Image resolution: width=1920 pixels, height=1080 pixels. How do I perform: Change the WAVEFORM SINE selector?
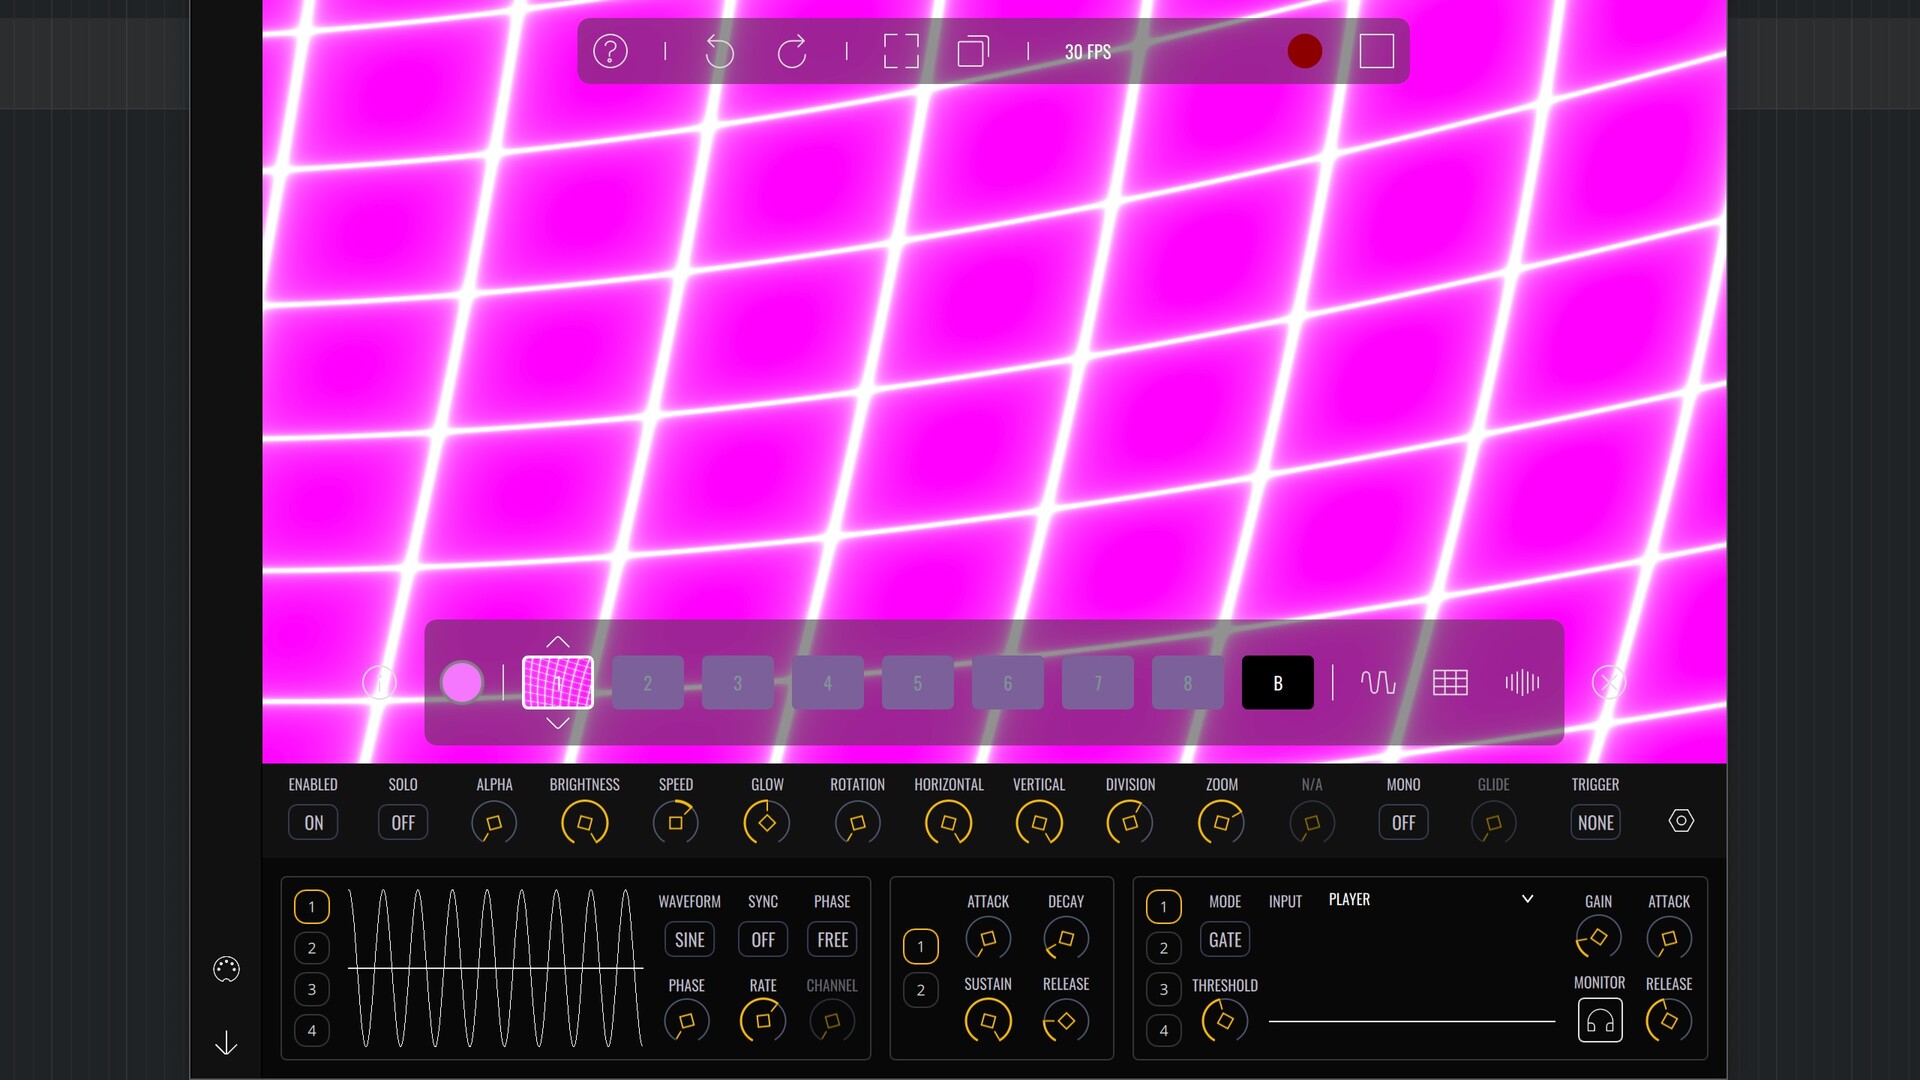coord(689,939)
